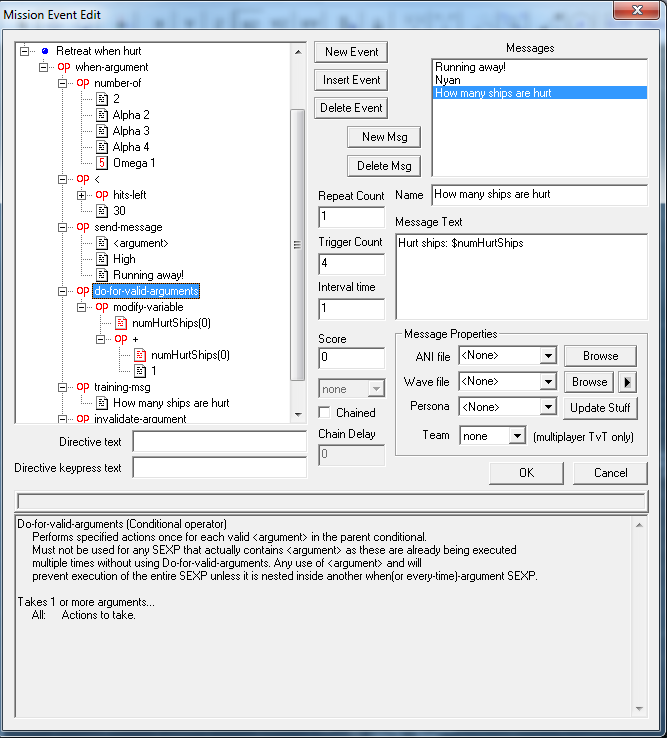Click the OP icon next to modify-variable
The image size is (667, 738).
pos(102,307)
